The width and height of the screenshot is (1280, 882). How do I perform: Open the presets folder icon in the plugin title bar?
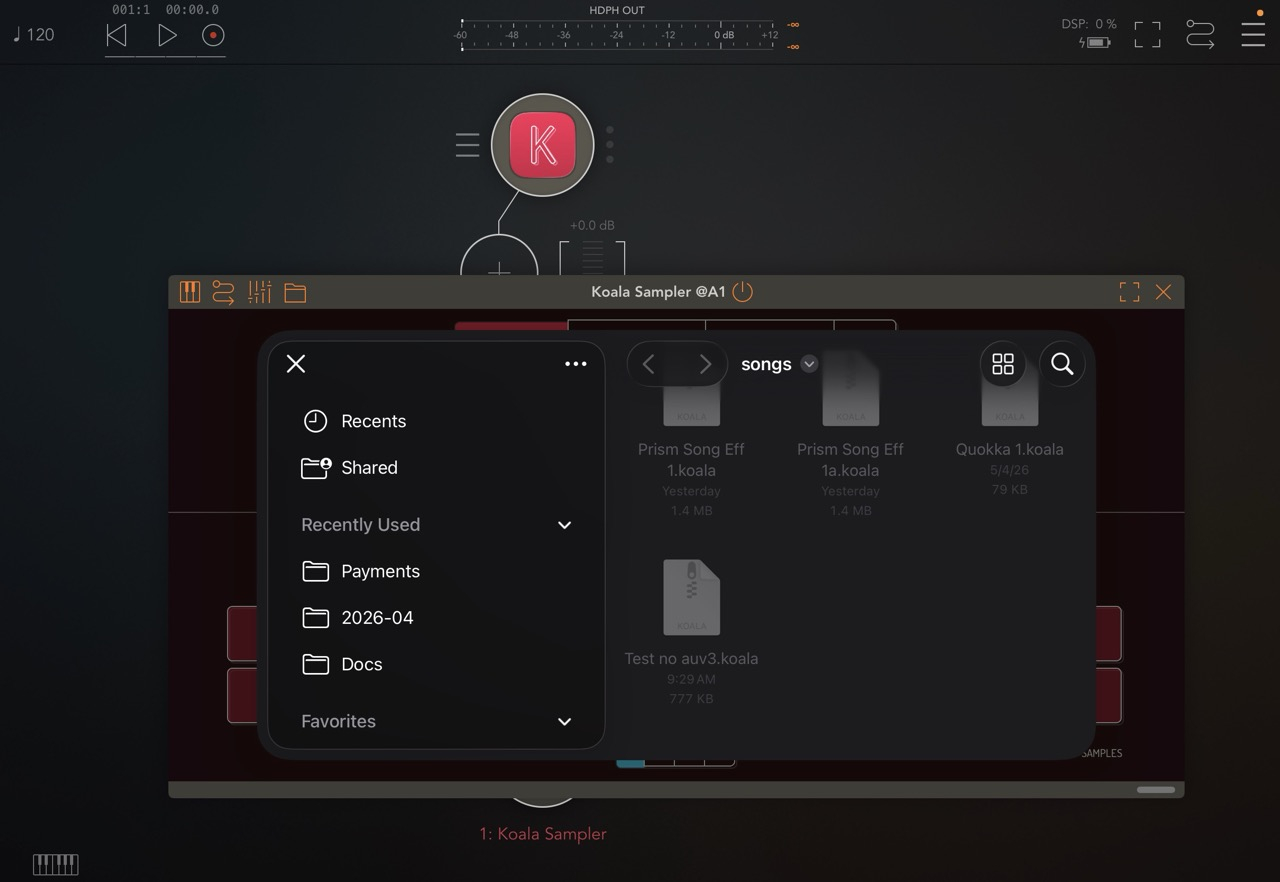pos(295,292)
